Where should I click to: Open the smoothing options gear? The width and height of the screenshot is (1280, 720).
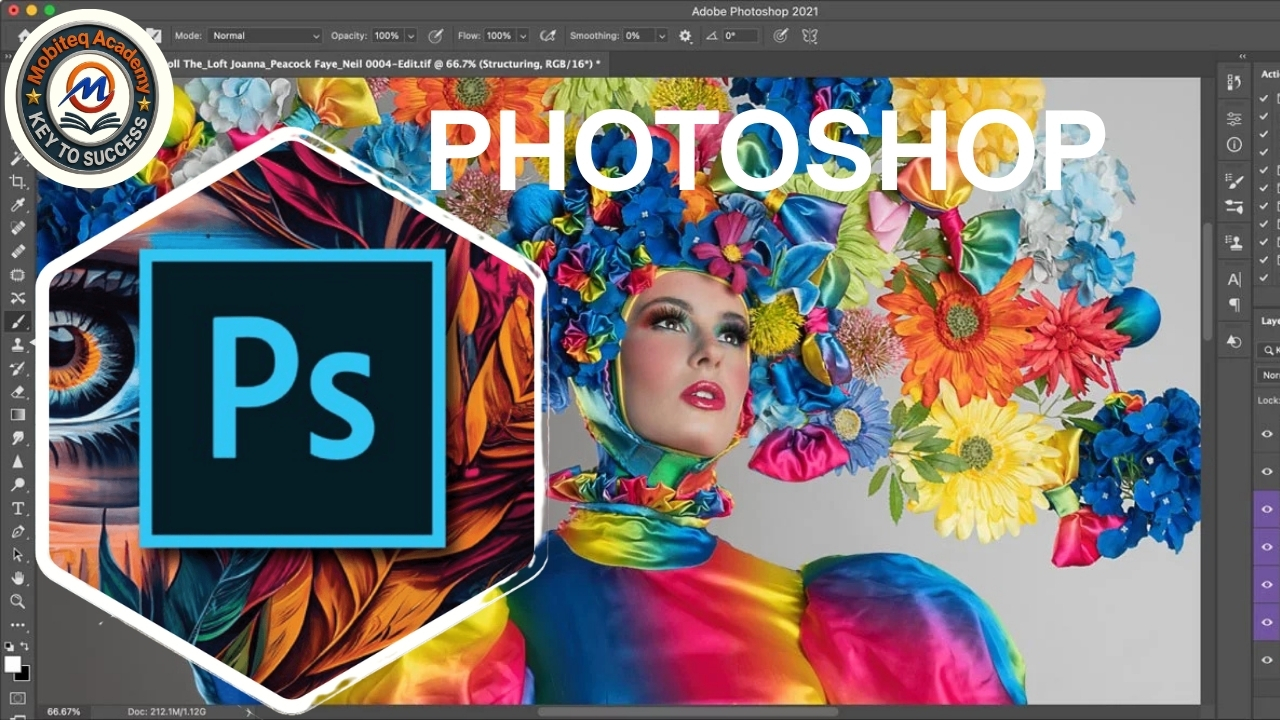[685, 36]
